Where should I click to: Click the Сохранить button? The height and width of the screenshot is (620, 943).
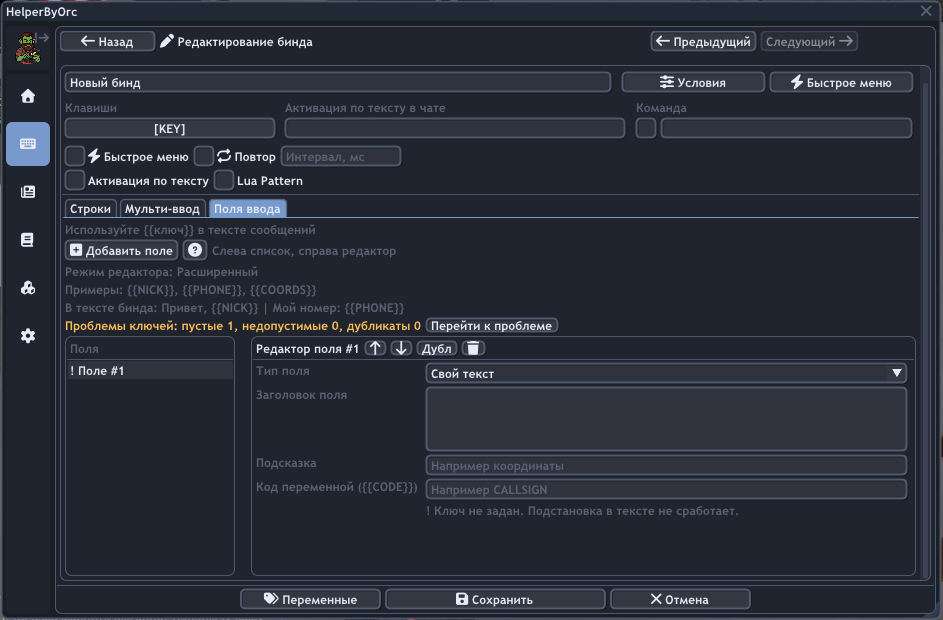tap(495, 599)
